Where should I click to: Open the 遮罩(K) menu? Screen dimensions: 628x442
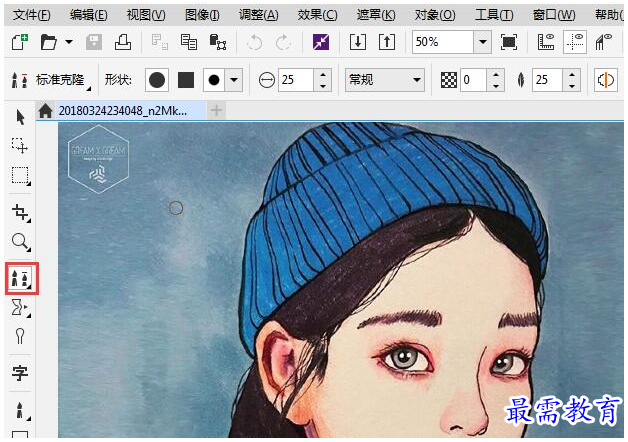tap(376, 15)
